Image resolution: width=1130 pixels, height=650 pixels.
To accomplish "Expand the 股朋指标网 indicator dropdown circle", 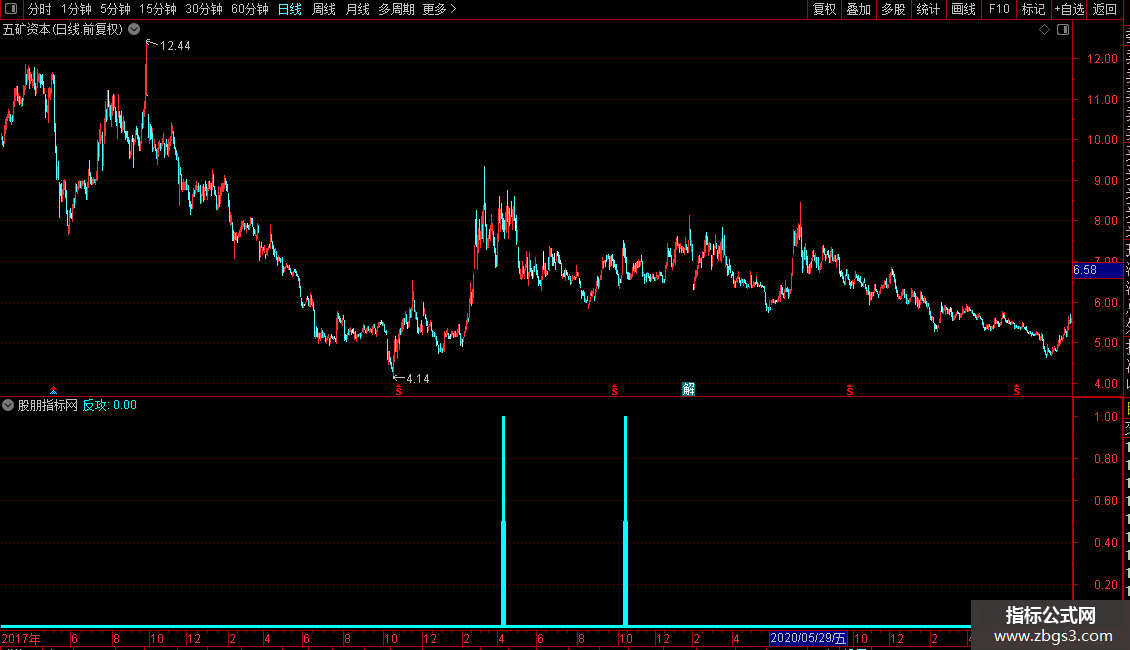I will [x=8, y=405].
